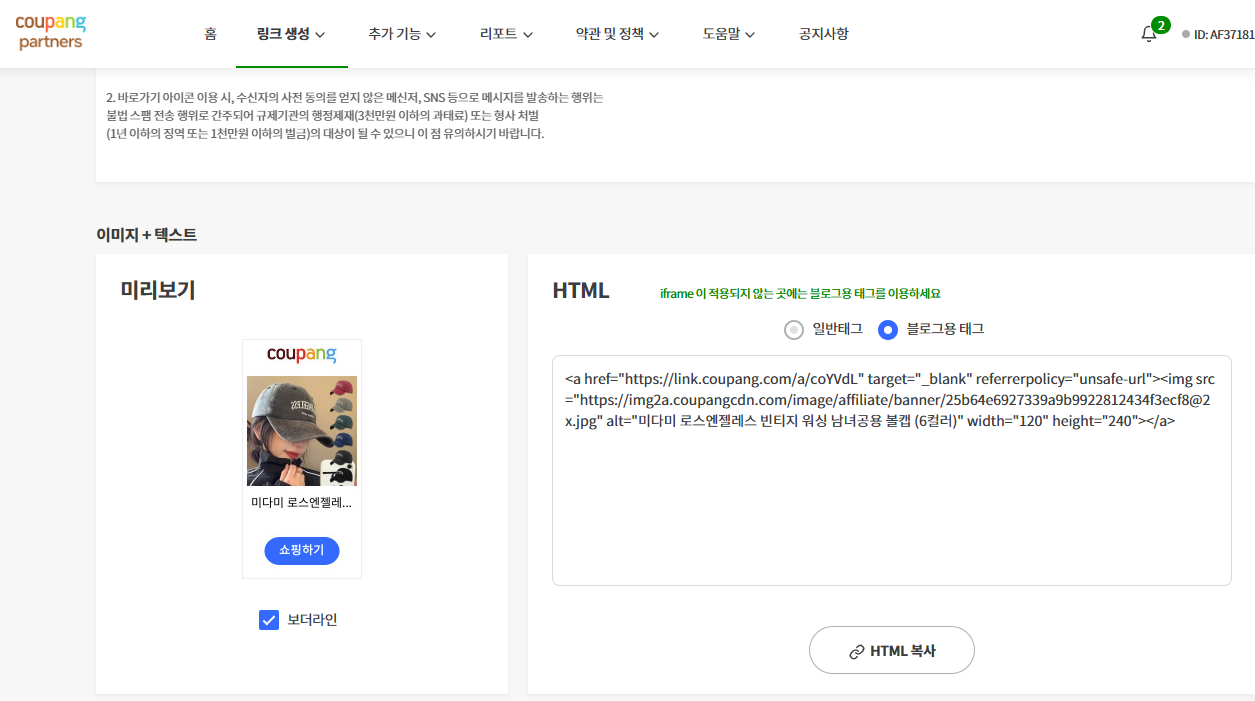Image resolution: width=1255 pixels, height=701 pixels.
Task: Click the HTML 복사 button
Action: (x=891, y=650)
